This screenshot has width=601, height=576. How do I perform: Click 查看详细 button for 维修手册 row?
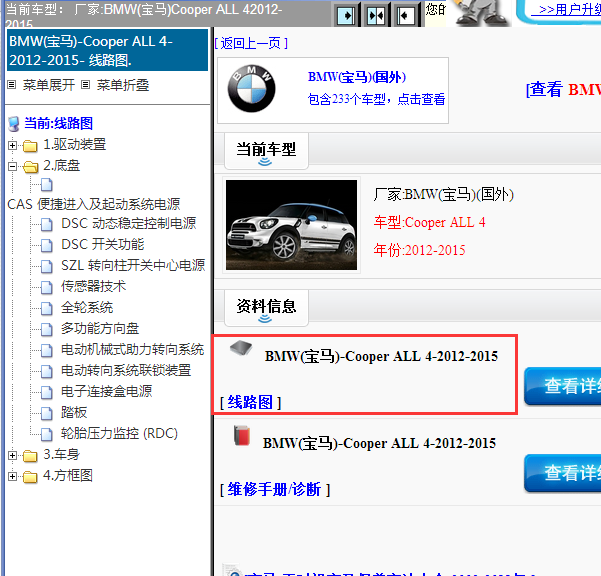pyautogui.click(x=563, y=473)
